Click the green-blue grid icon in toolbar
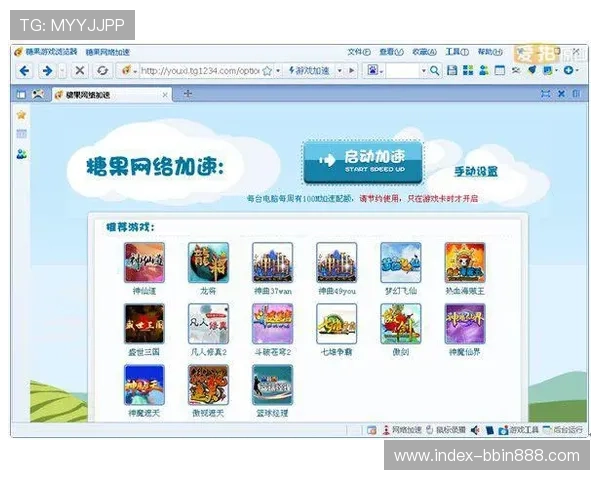The width and height of the screenshot is (600, 480). click(468, 70)
